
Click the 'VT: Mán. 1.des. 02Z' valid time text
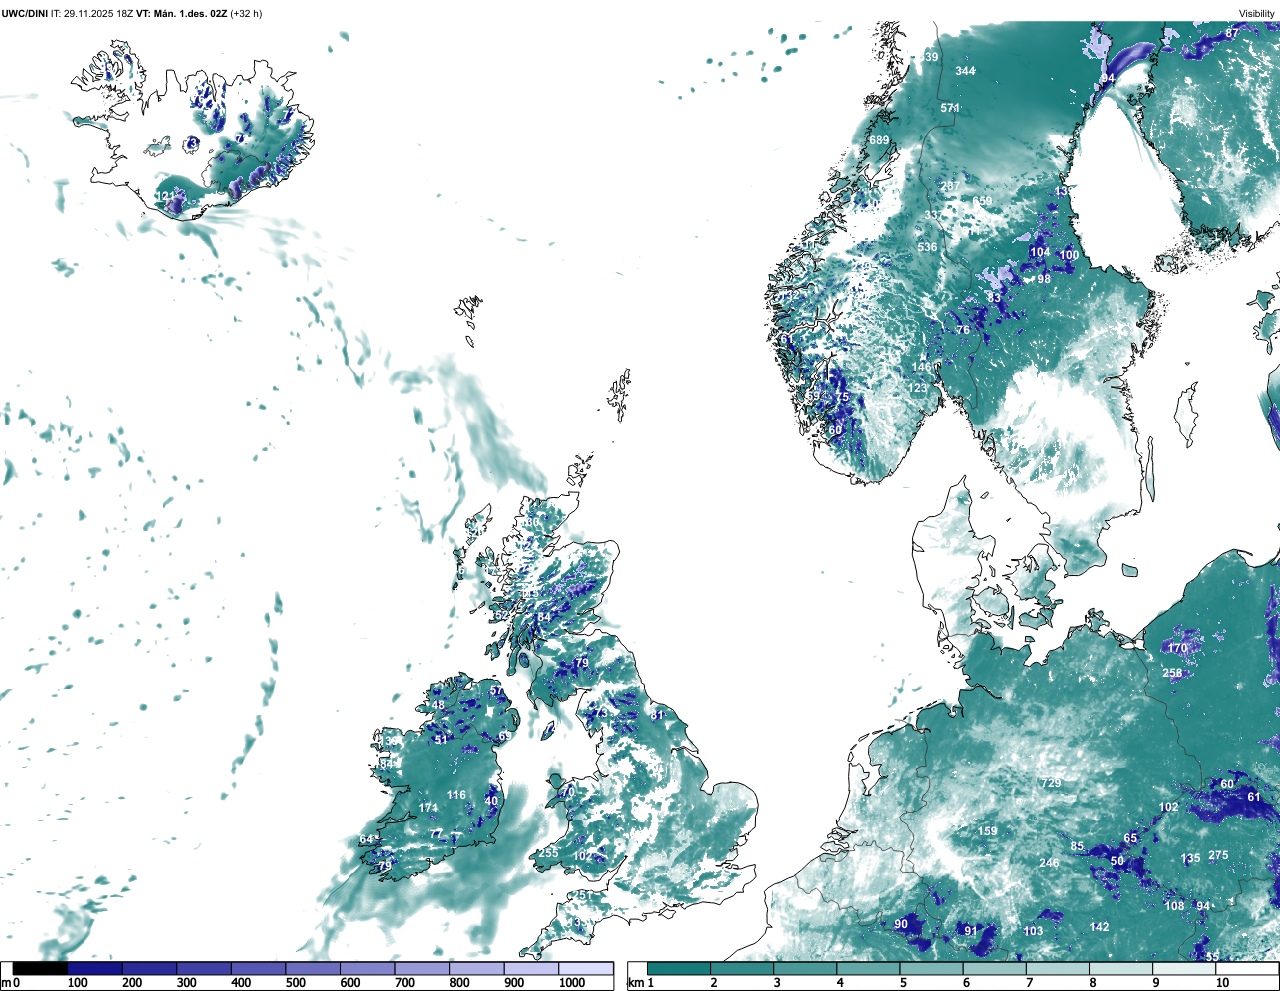pos(181,14)
